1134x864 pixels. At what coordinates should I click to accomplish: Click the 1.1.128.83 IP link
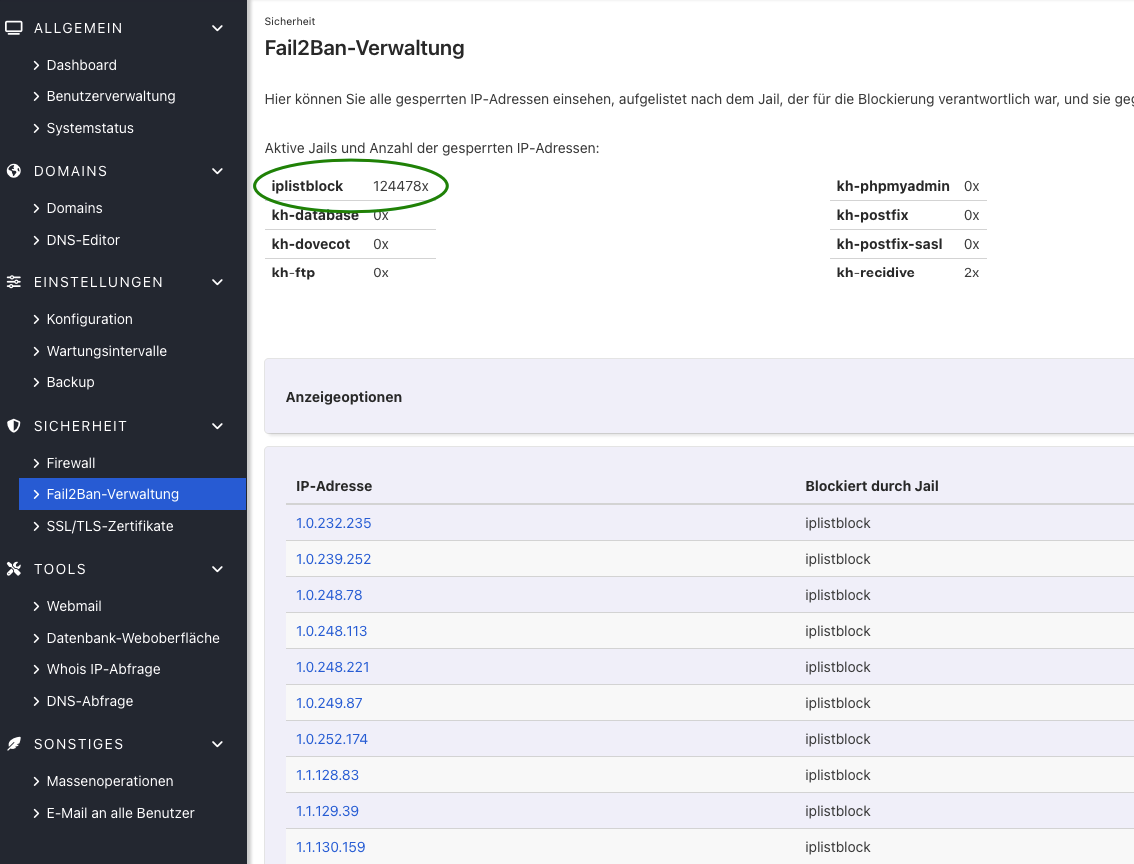pyautogui.click(x=327, y=775)
